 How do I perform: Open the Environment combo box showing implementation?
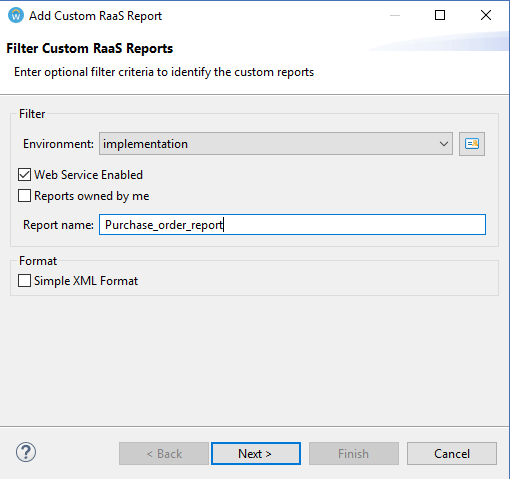coord(276,144)
